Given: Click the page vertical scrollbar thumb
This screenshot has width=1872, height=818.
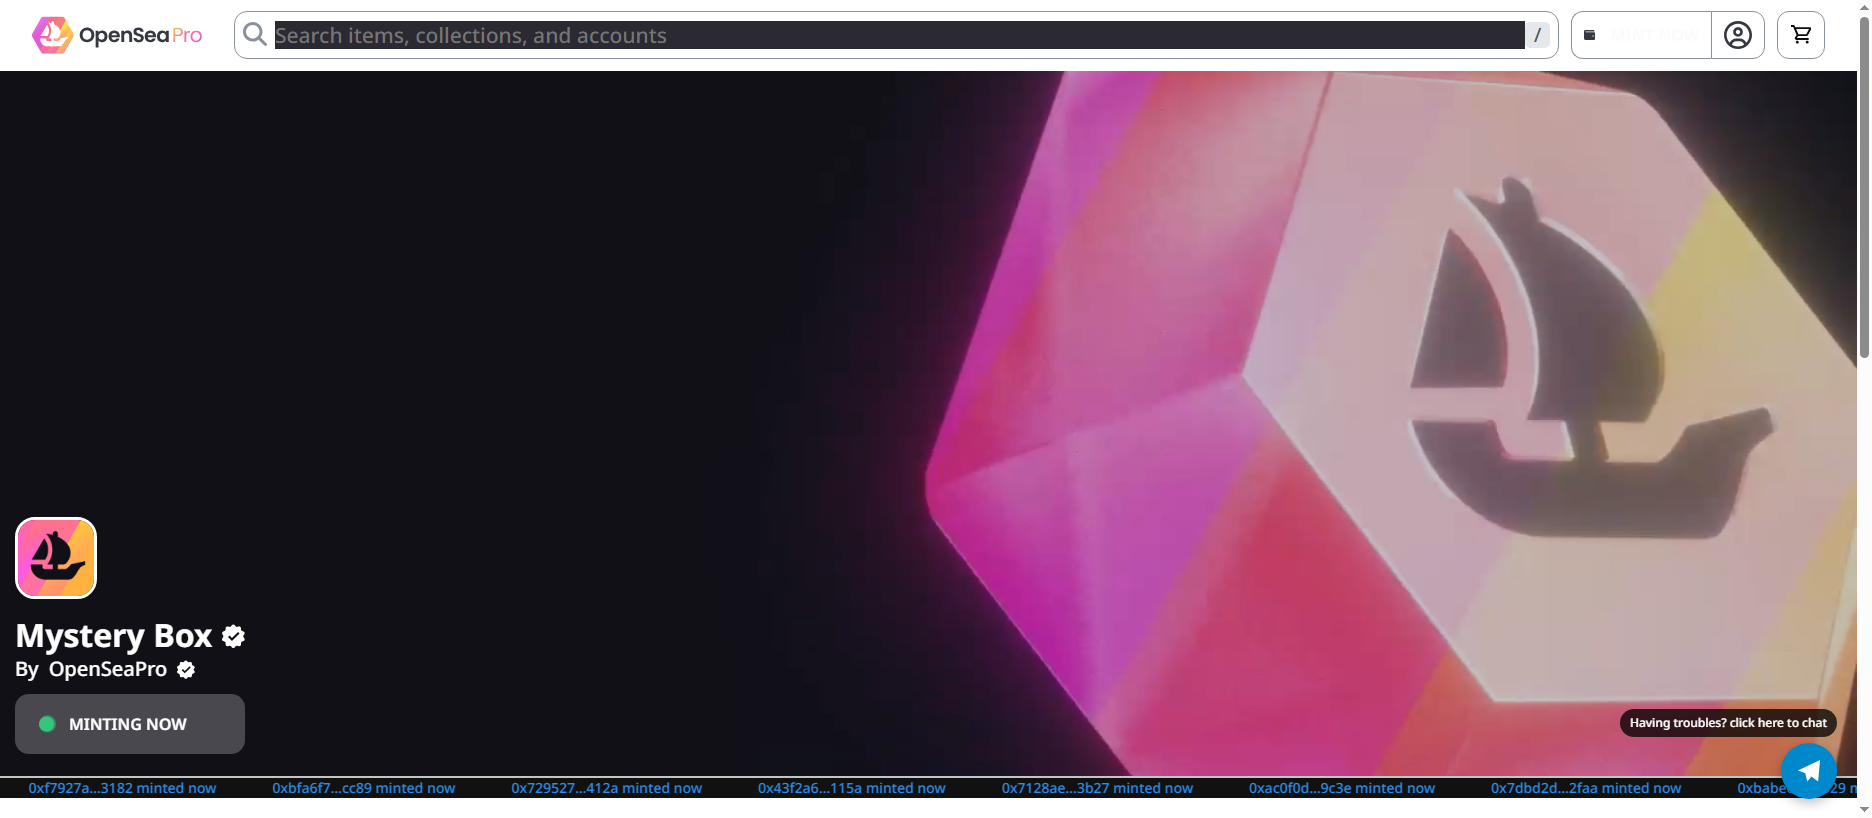Looking at the screenshot, I should click(1864, 185).
